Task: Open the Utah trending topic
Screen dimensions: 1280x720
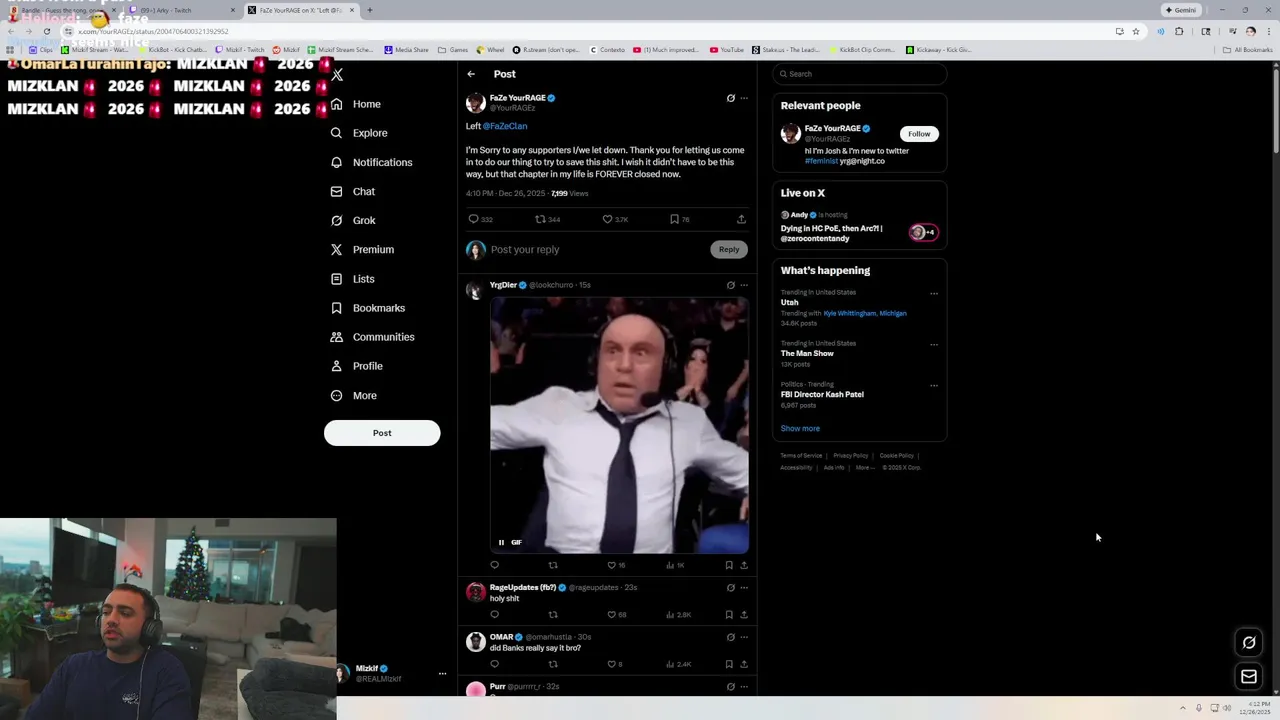Action: (790, 303)
